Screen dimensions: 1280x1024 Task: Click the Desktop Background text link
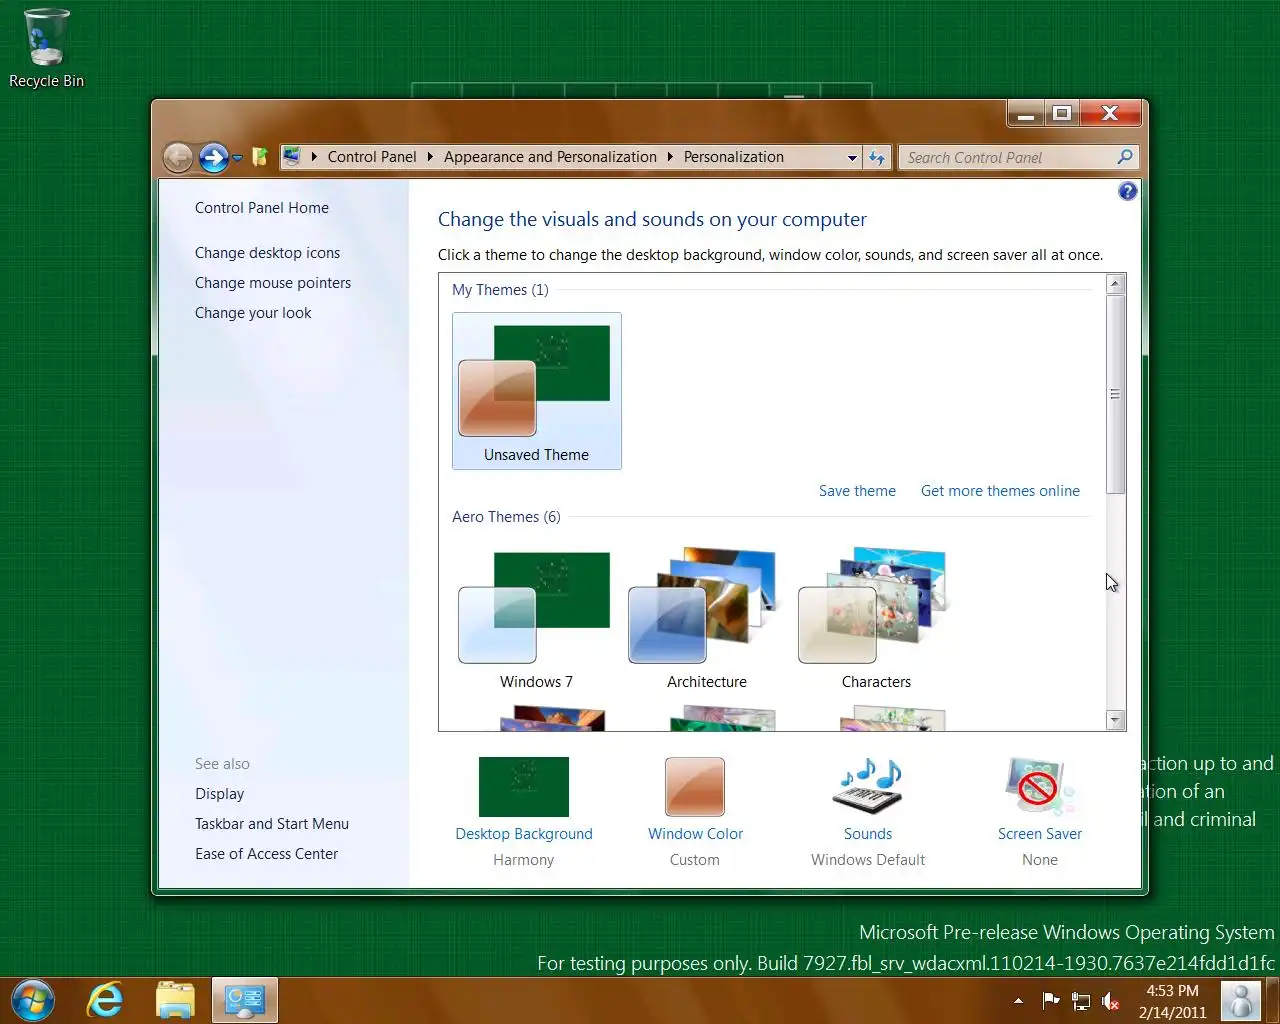524,834
